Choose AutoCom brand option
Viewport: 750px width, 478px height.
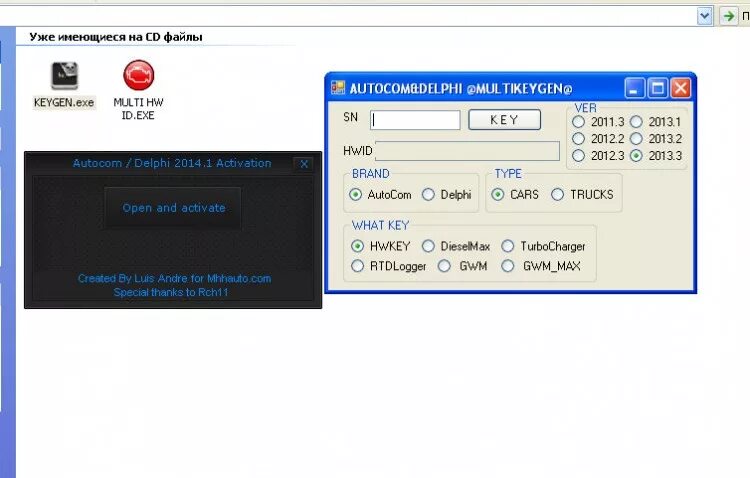point(355,194)
